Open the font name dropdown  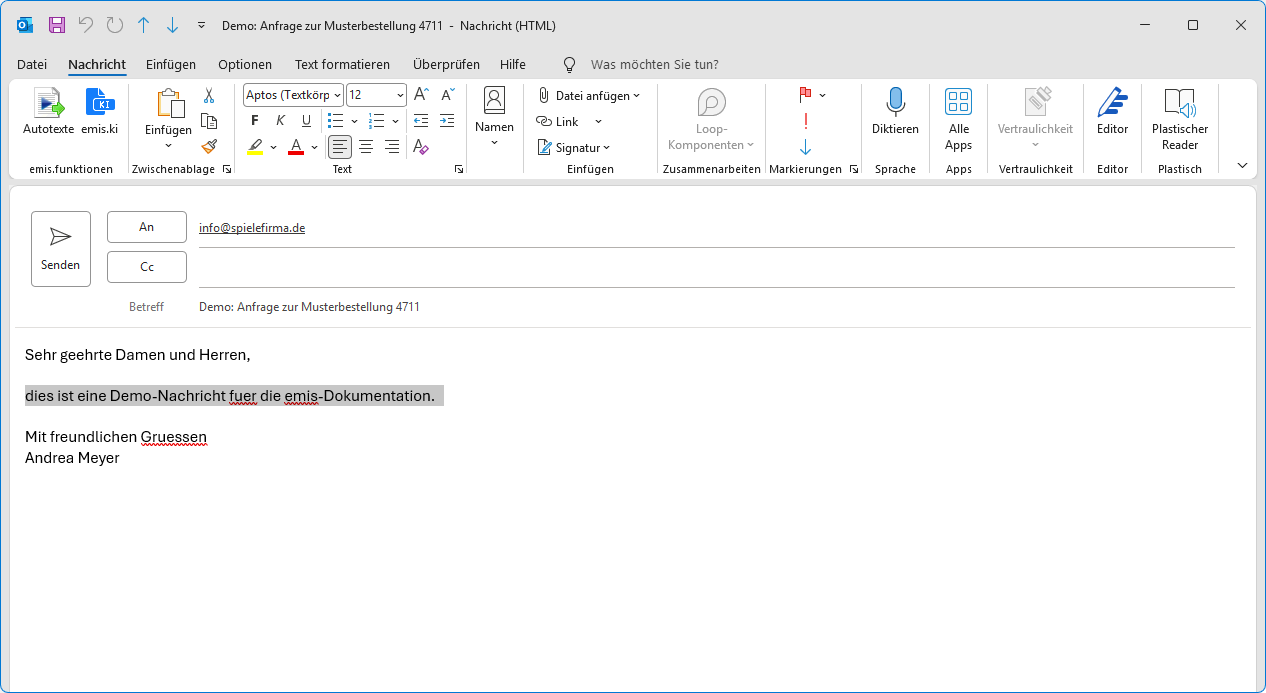point(337,95)
